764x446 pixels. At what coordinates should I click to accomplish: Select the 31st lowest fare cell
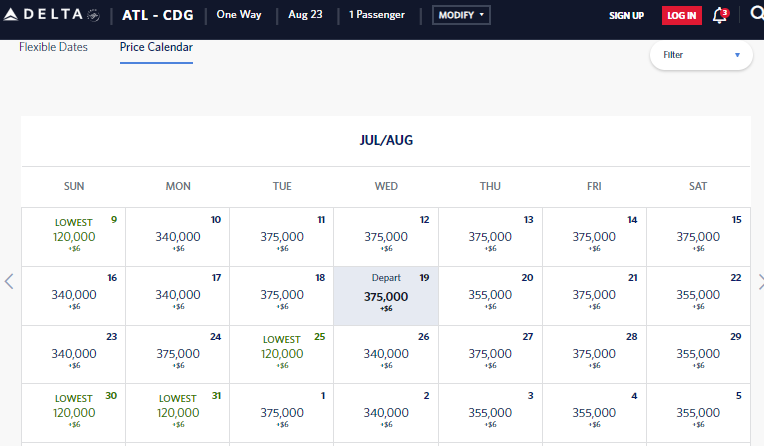(178, 412)
